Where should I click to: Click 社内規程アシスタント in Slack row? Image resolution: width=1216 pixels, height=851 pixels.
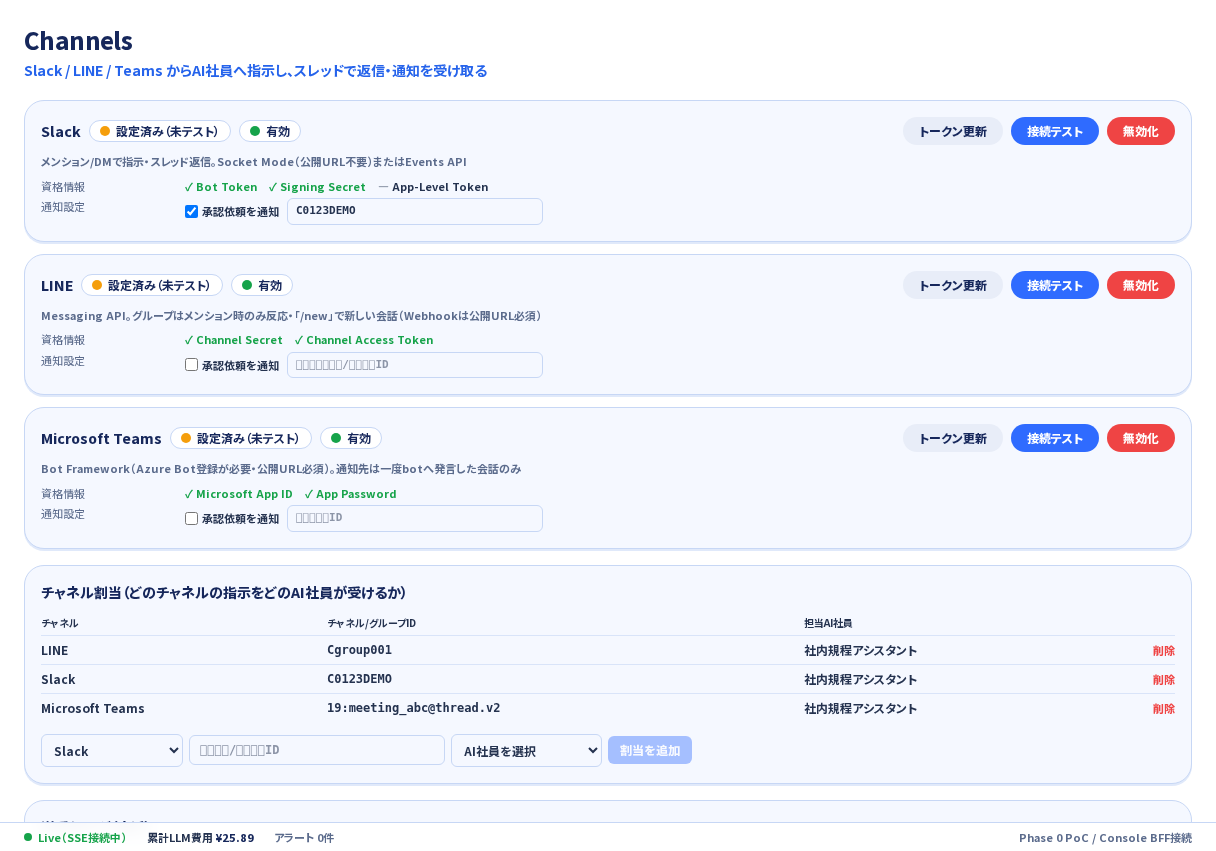tap(860, 679)
